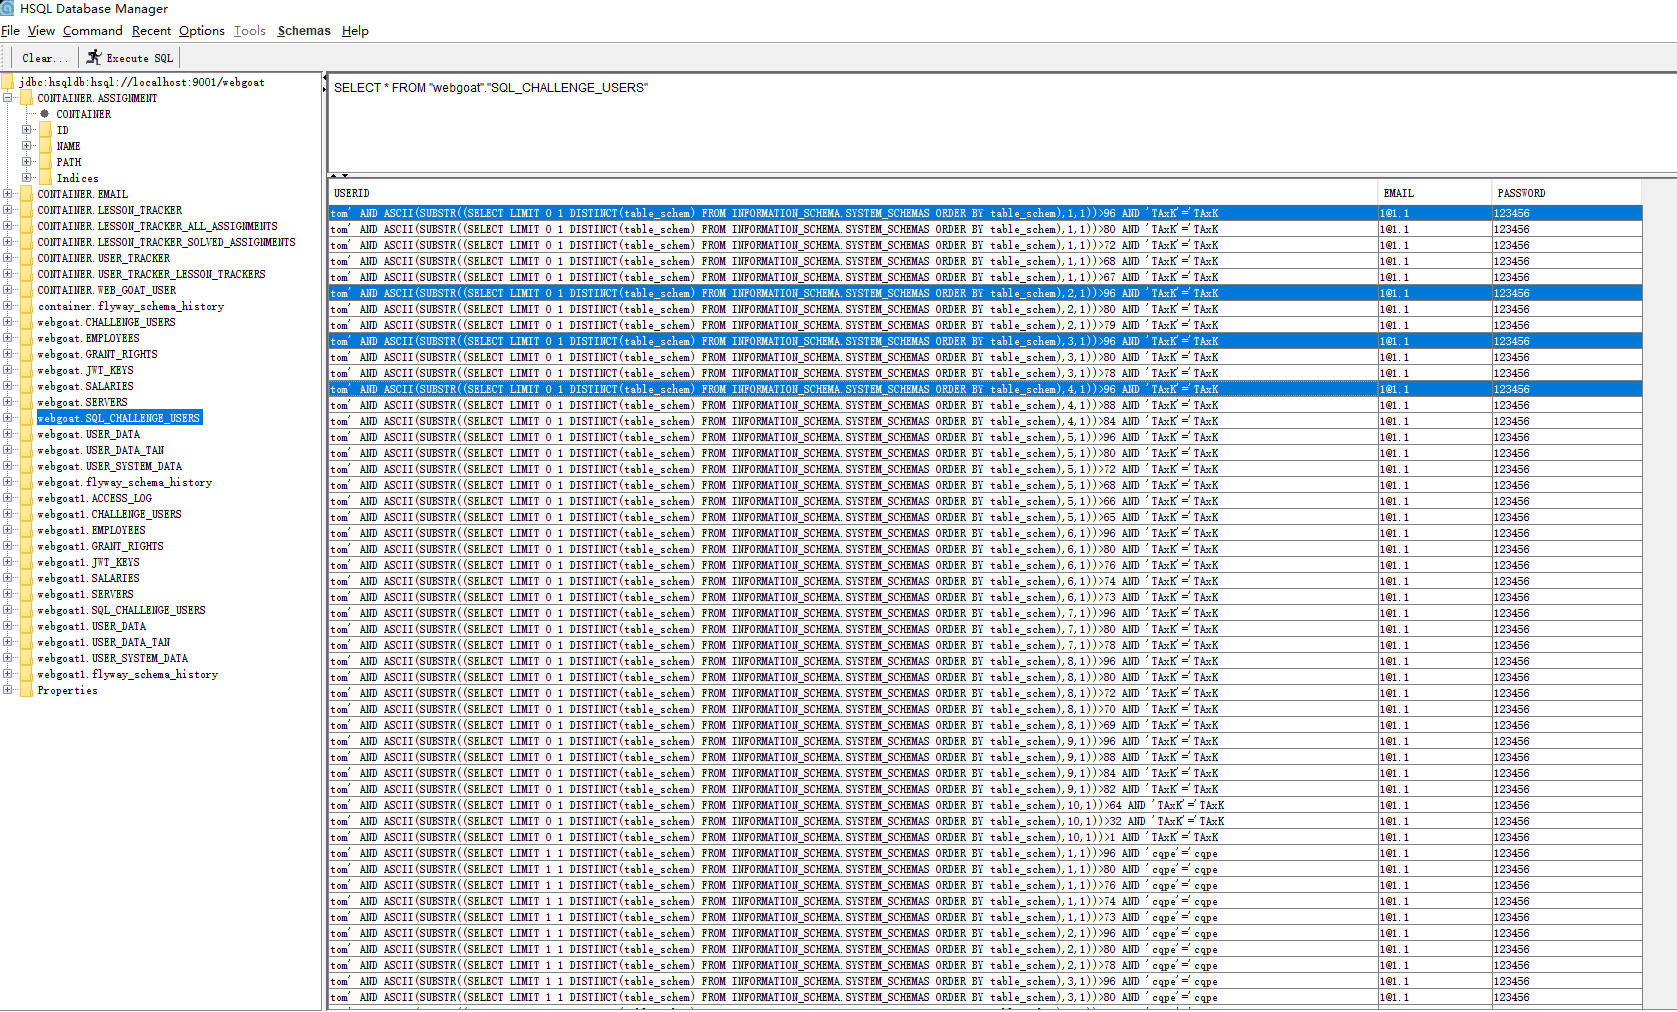Select the webgoat1.USER_DATA_TAN tree item

(104, 642)
